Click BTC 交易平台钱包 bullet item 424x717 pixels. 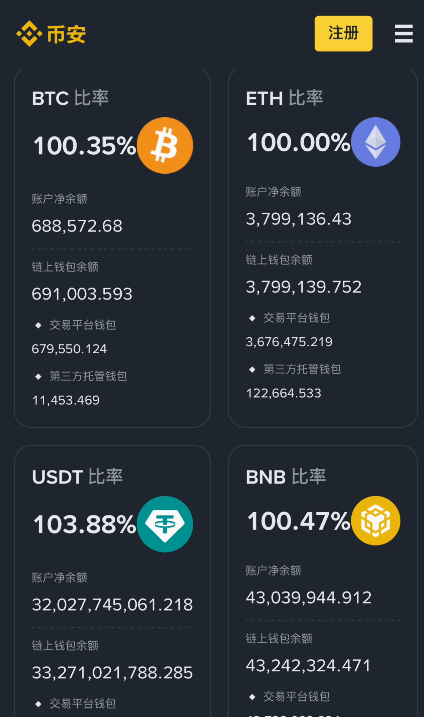click(x=76, y=325)
